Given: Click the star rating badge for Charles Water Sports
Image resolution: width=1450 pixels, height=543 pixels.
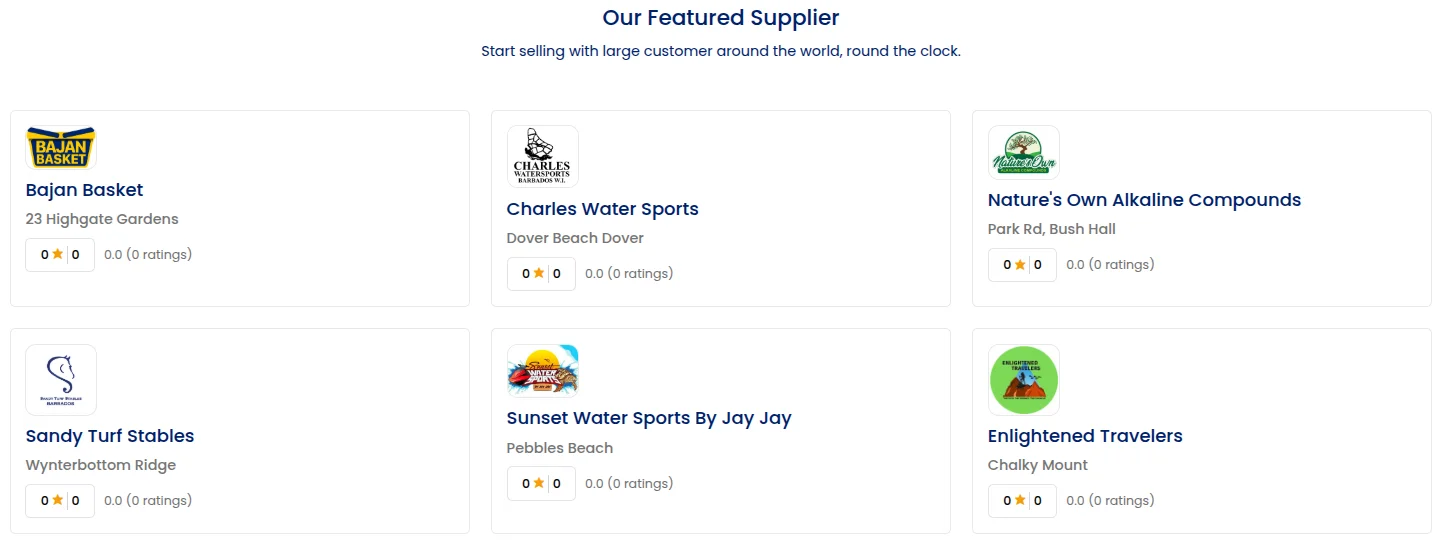Looking at the screenshot, I should click(x=541, y=274).
